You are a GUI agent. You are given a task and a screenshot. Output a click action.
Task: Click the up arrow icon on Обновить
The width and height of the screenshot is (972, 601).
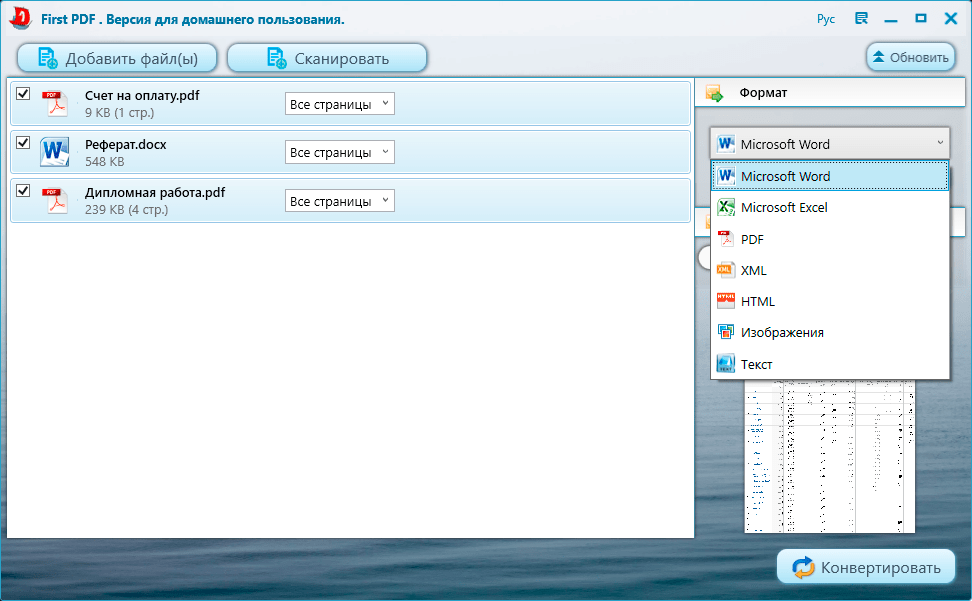878,57
